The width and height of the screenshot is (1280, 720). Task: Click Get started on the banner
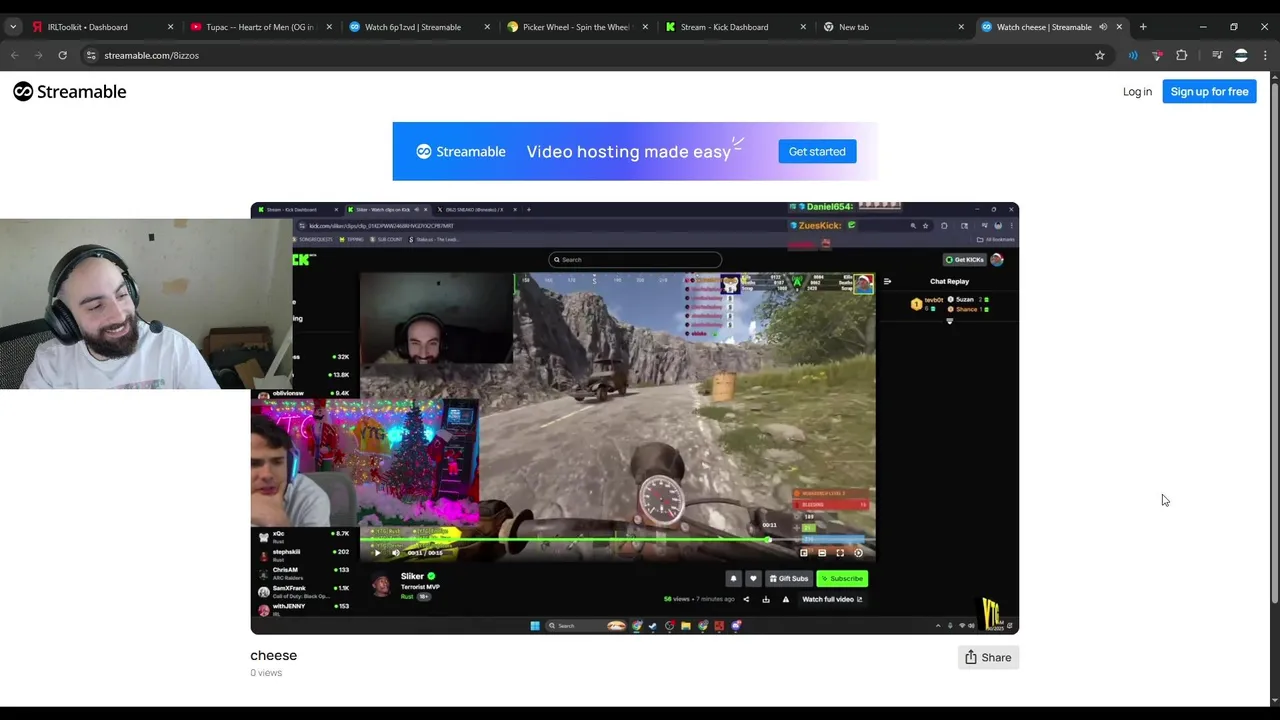[x=817, y=151]
